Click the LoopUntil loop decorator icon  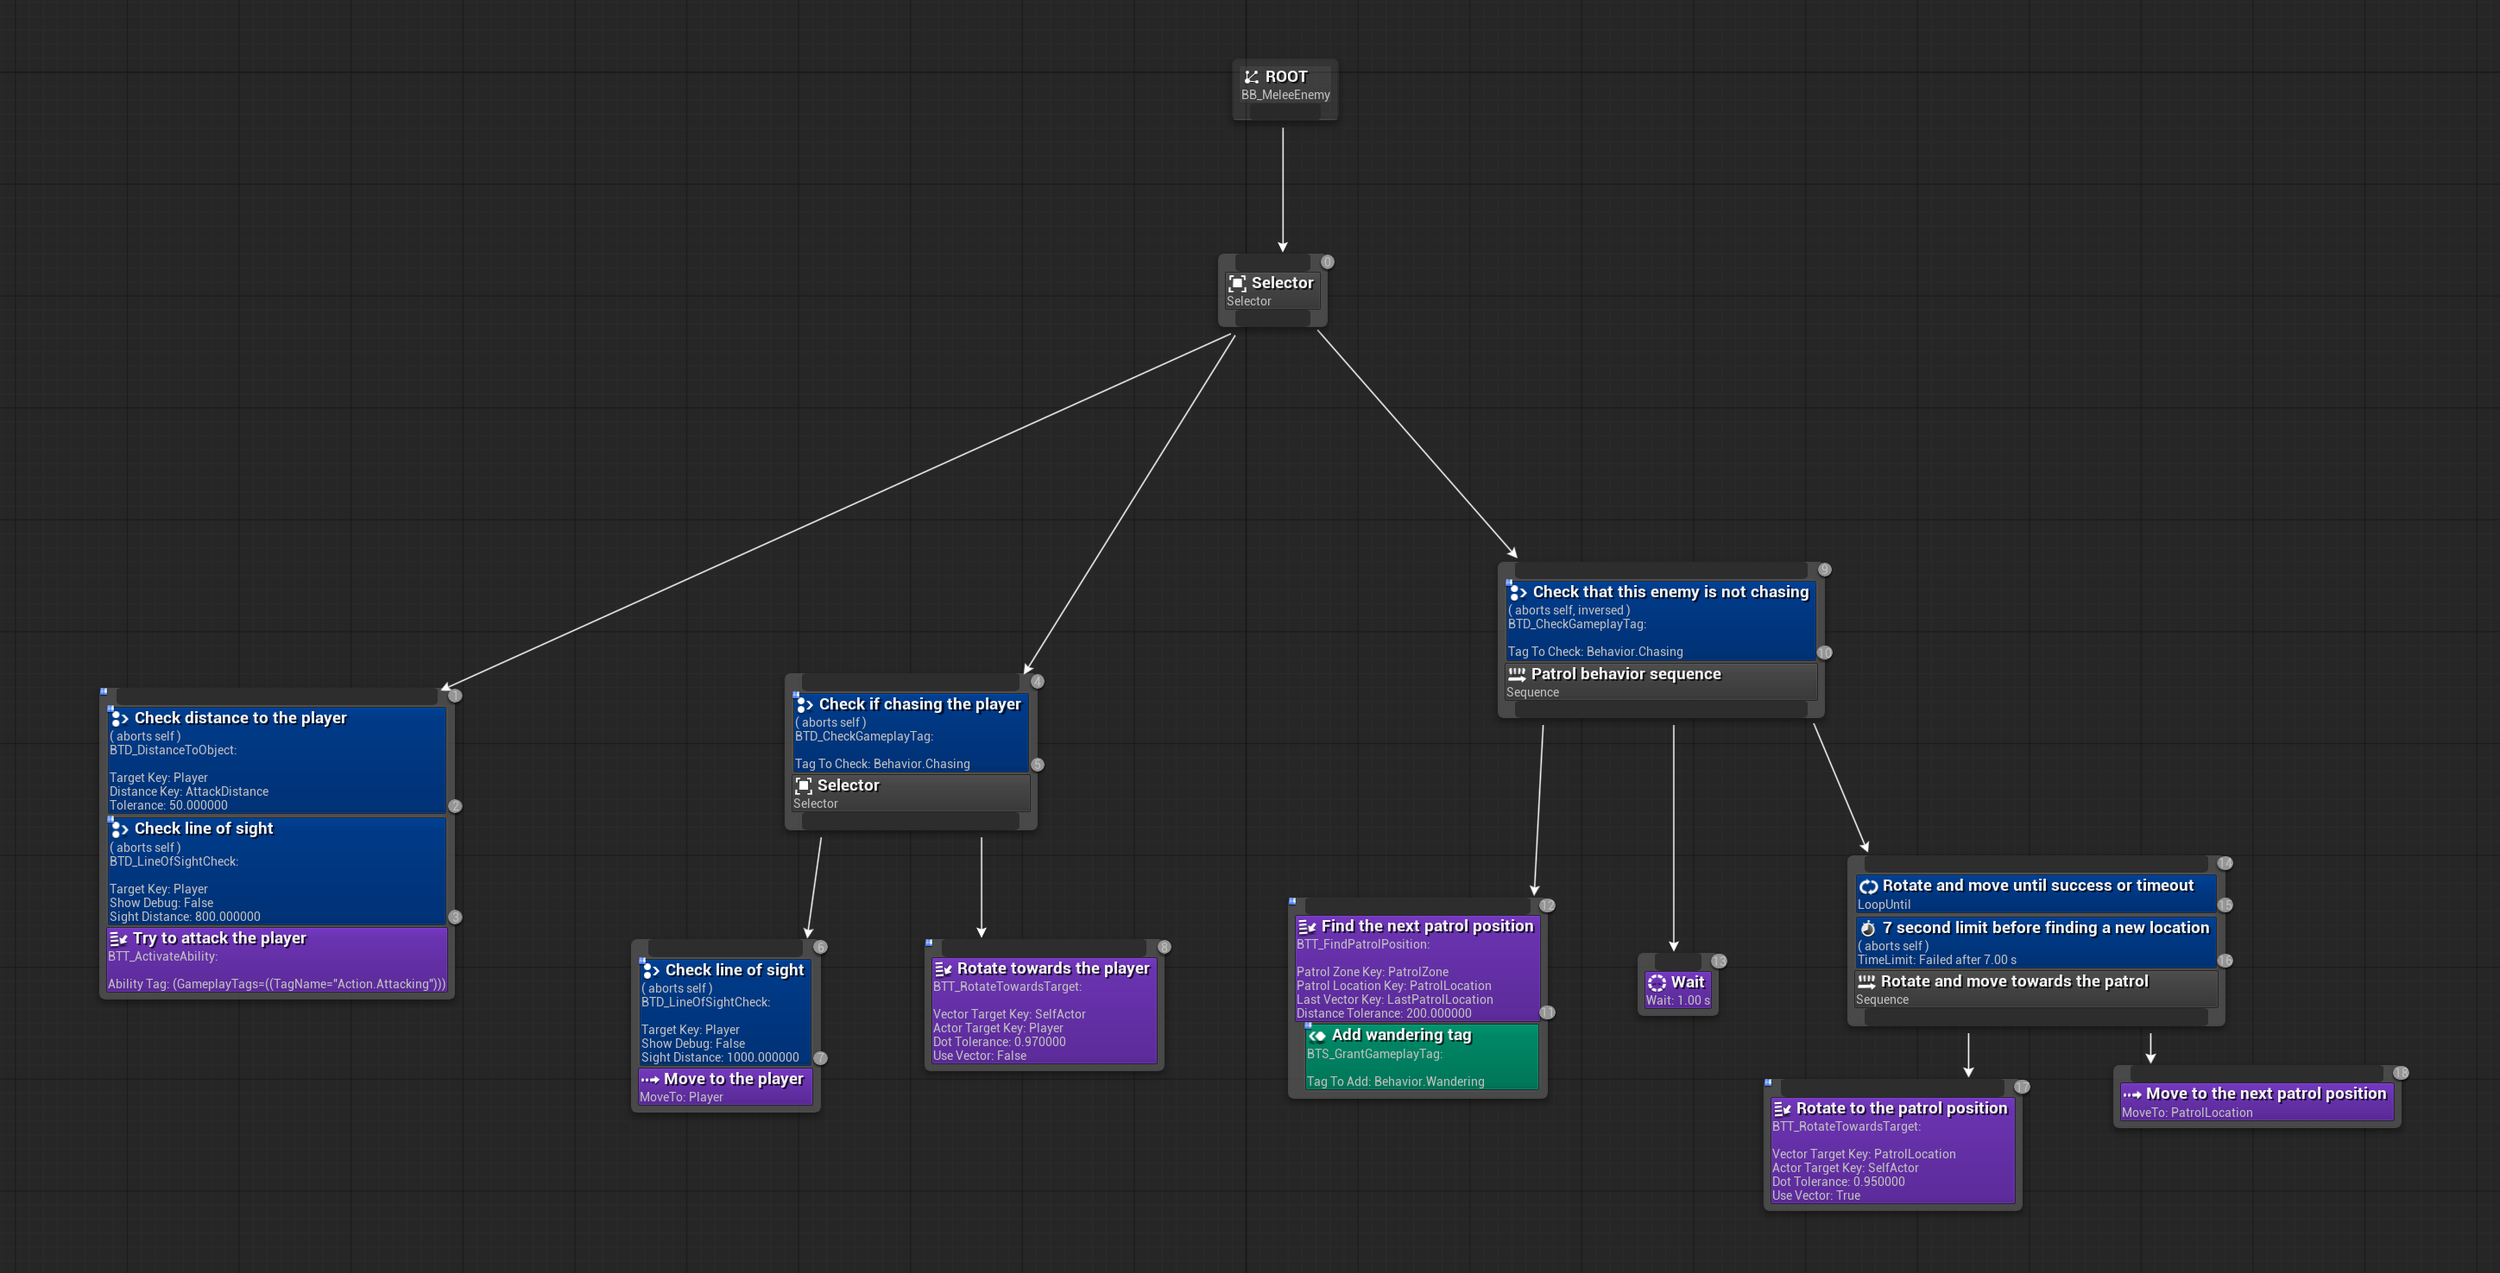point(1867,887)
